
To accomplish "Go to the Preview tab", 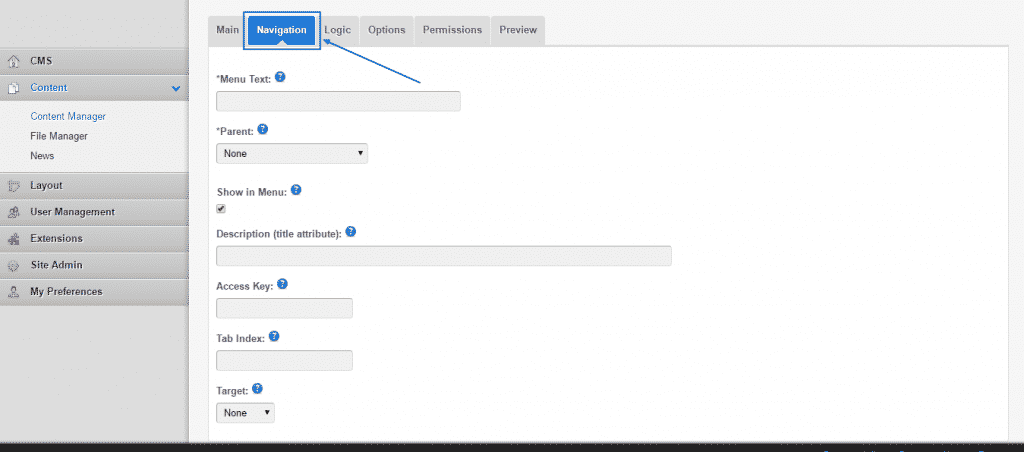I will click(518, 30).
